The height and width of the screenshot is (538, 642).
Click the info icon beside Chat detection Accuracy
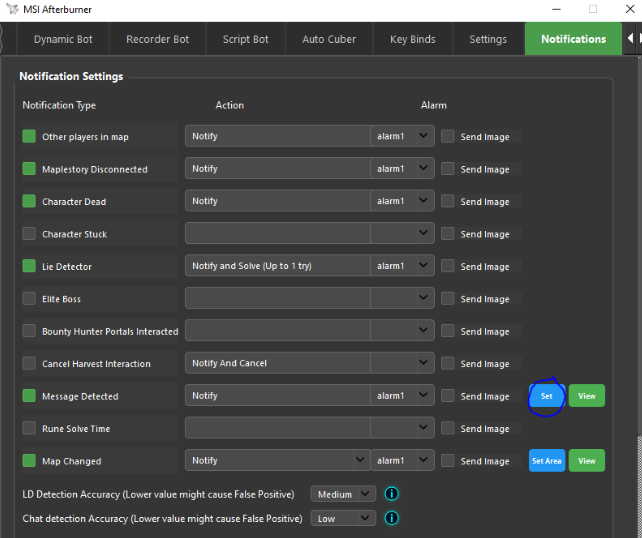392,518
